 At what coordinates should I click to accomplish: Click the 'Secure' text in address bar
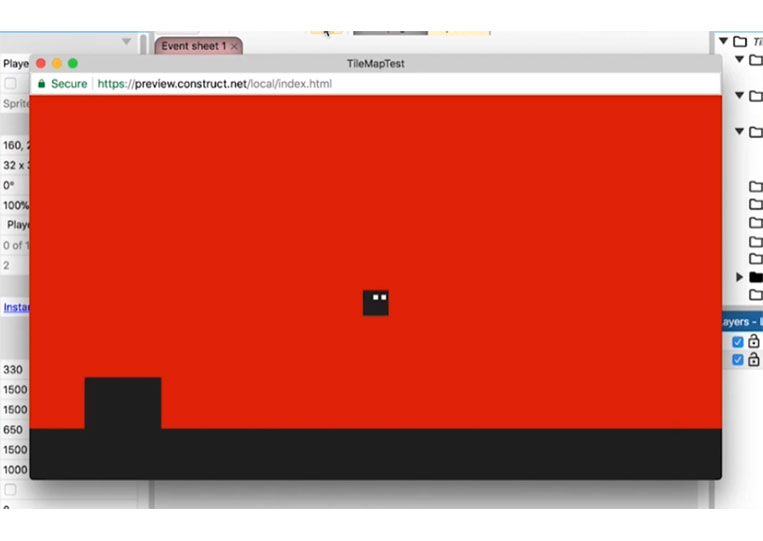tap(69, 84)
